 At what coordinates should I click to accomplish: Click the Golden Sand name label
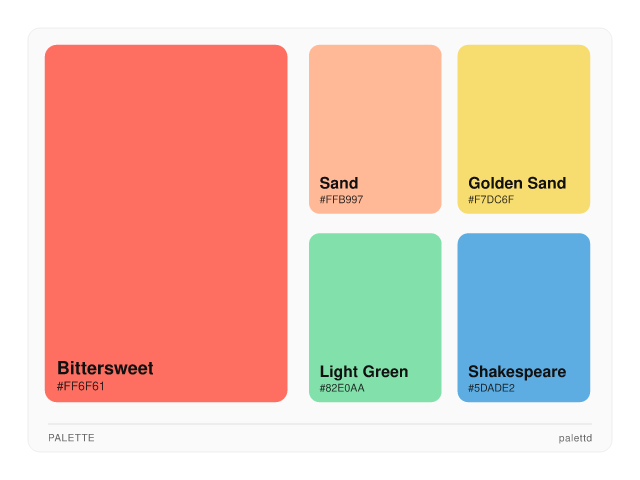pos(517,183)
